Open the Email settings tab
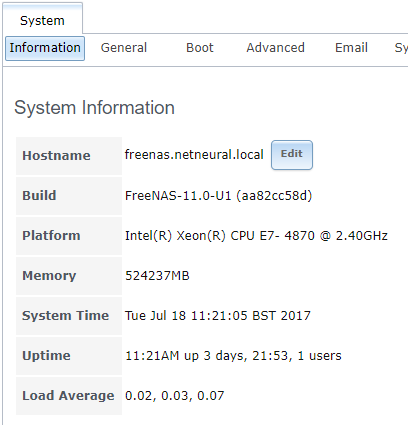 (x=351, y=48)
